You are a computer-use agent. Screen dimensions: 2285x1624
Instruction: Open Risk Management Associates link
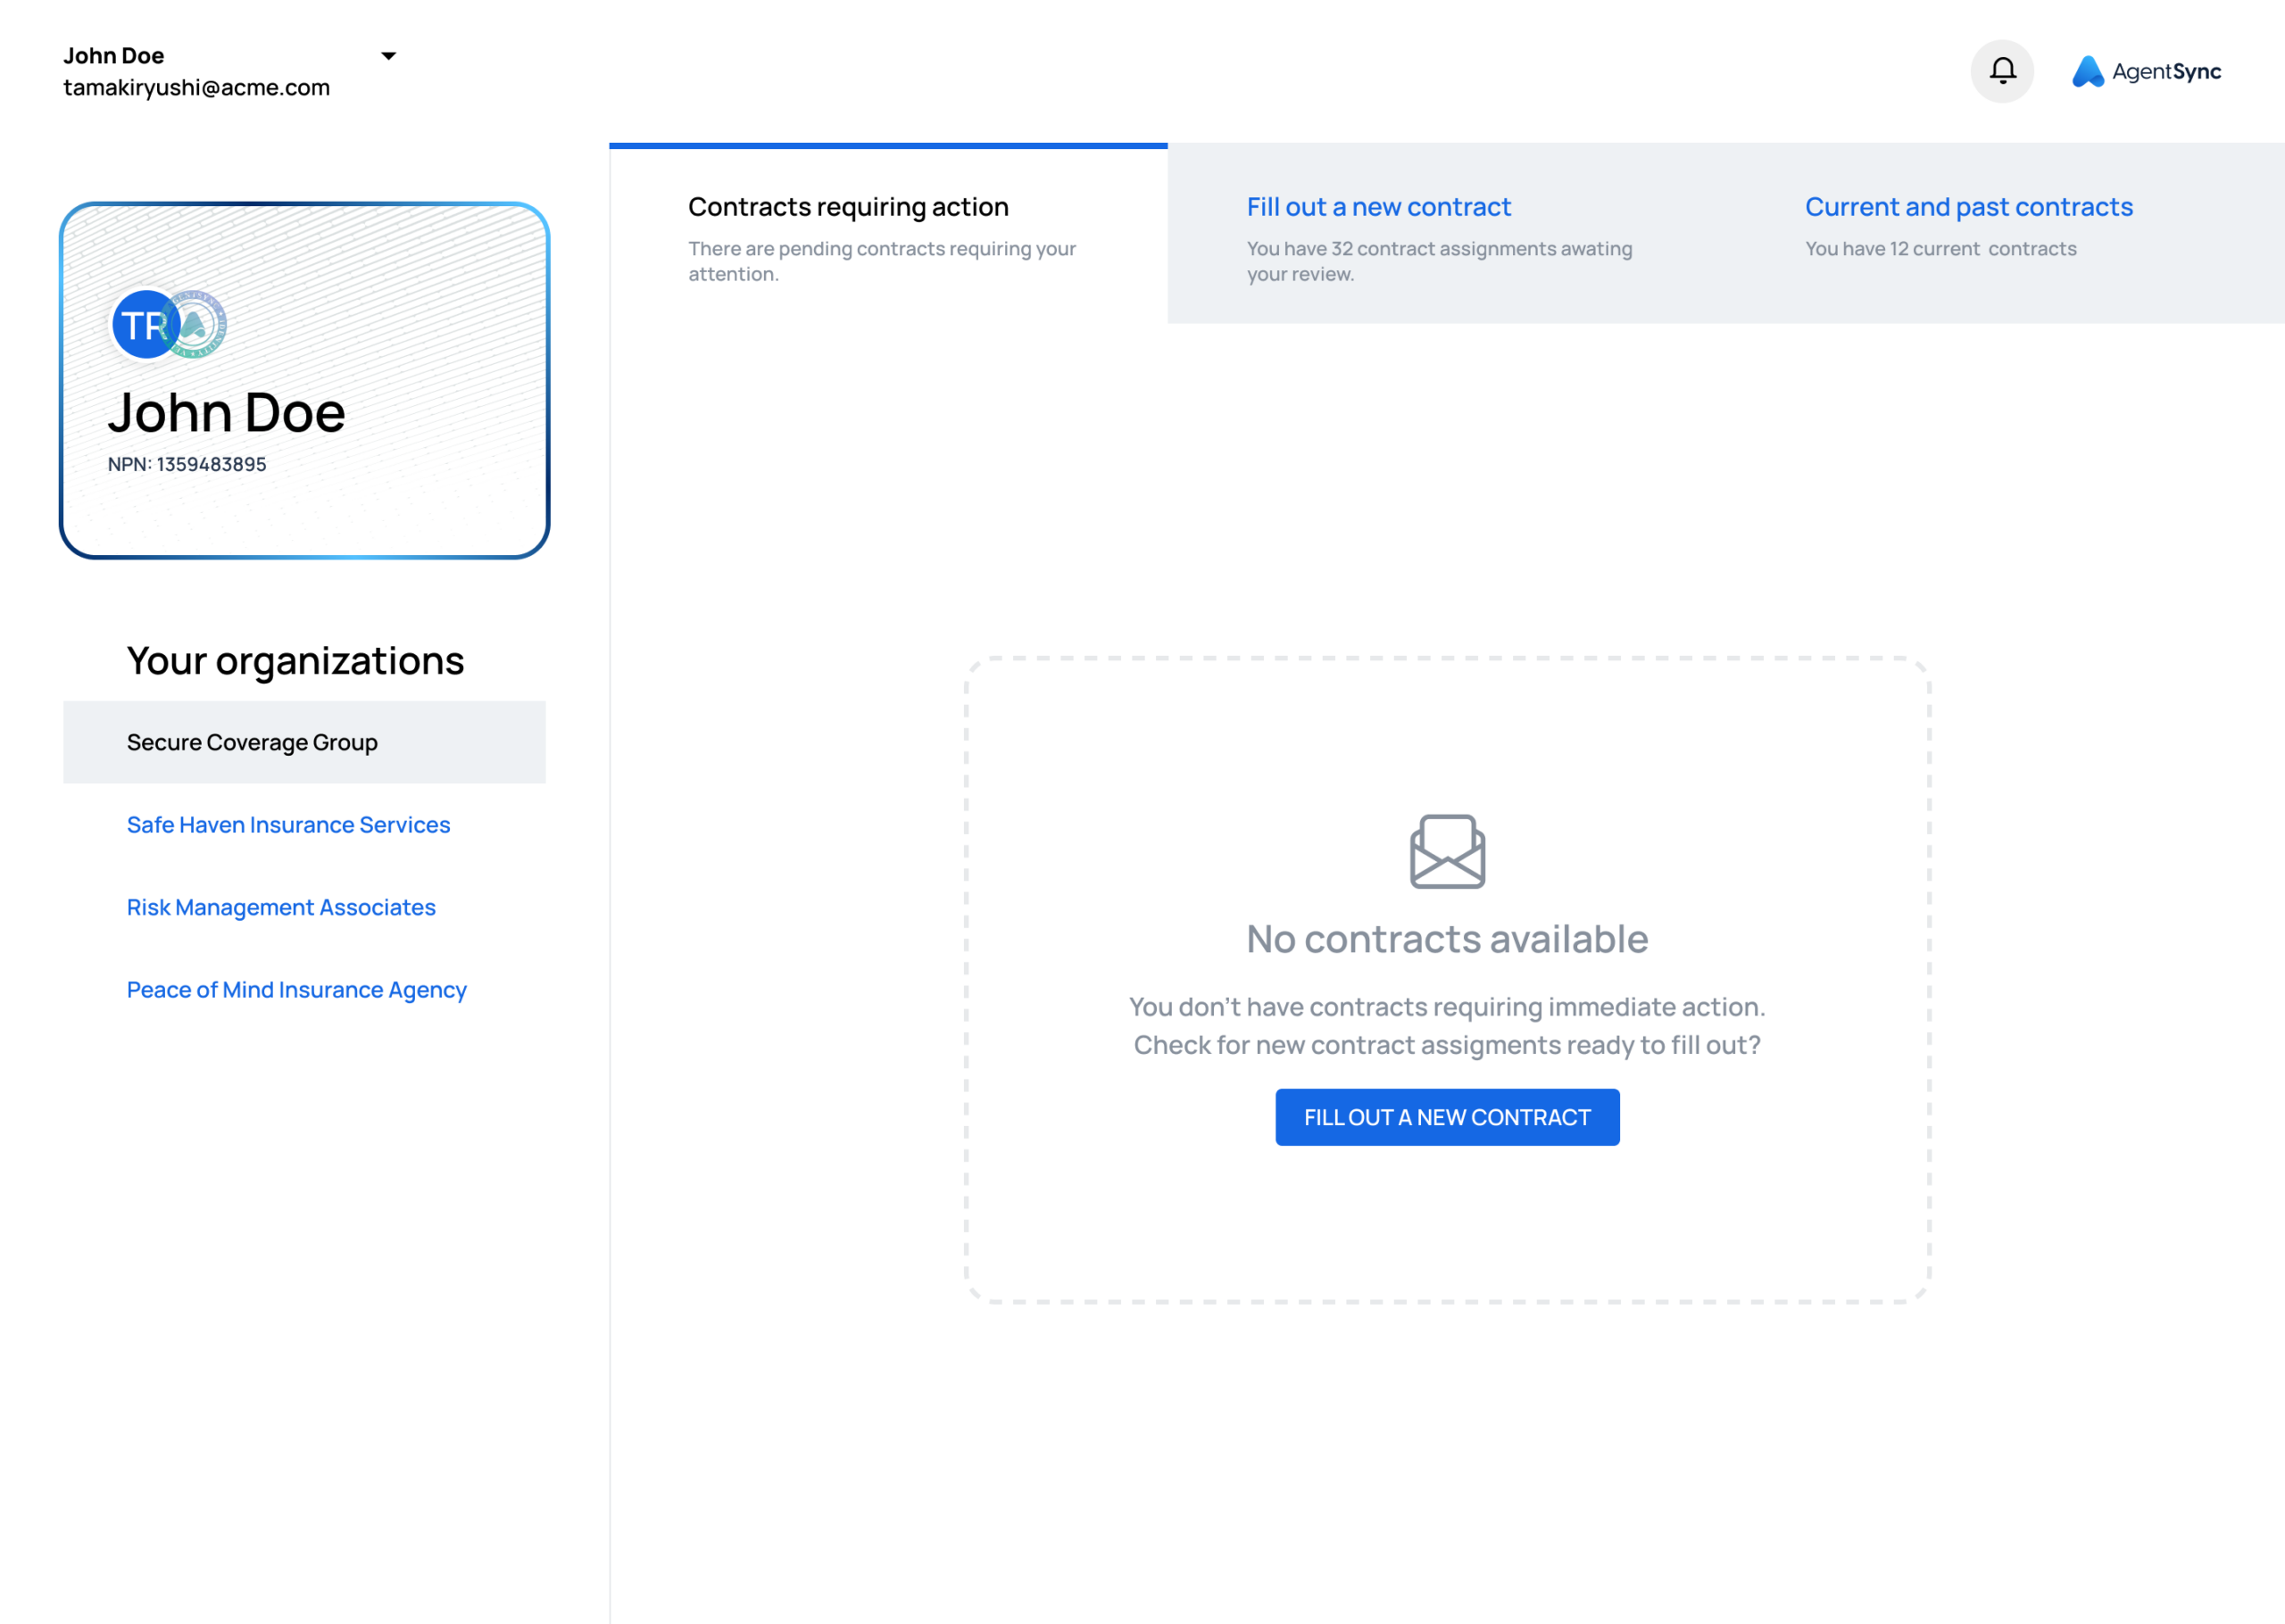pos(281,907)
